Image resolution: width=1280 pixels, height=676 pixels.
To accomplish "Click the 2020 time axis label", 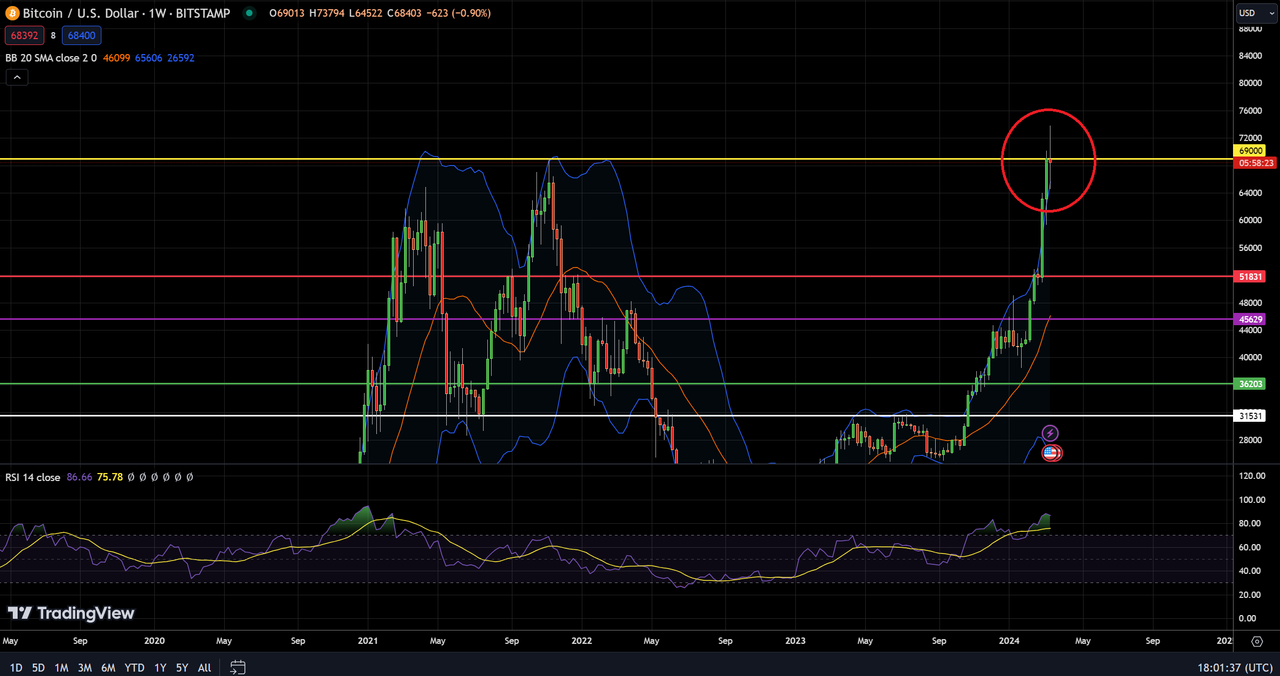I will point(154,640).
